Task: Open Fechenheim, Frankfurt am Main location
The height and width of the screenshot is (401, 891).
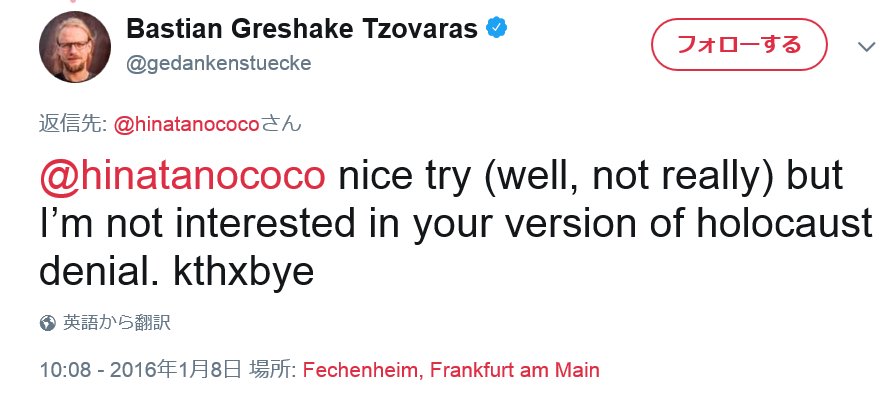Action: click(x=451, y=370)
